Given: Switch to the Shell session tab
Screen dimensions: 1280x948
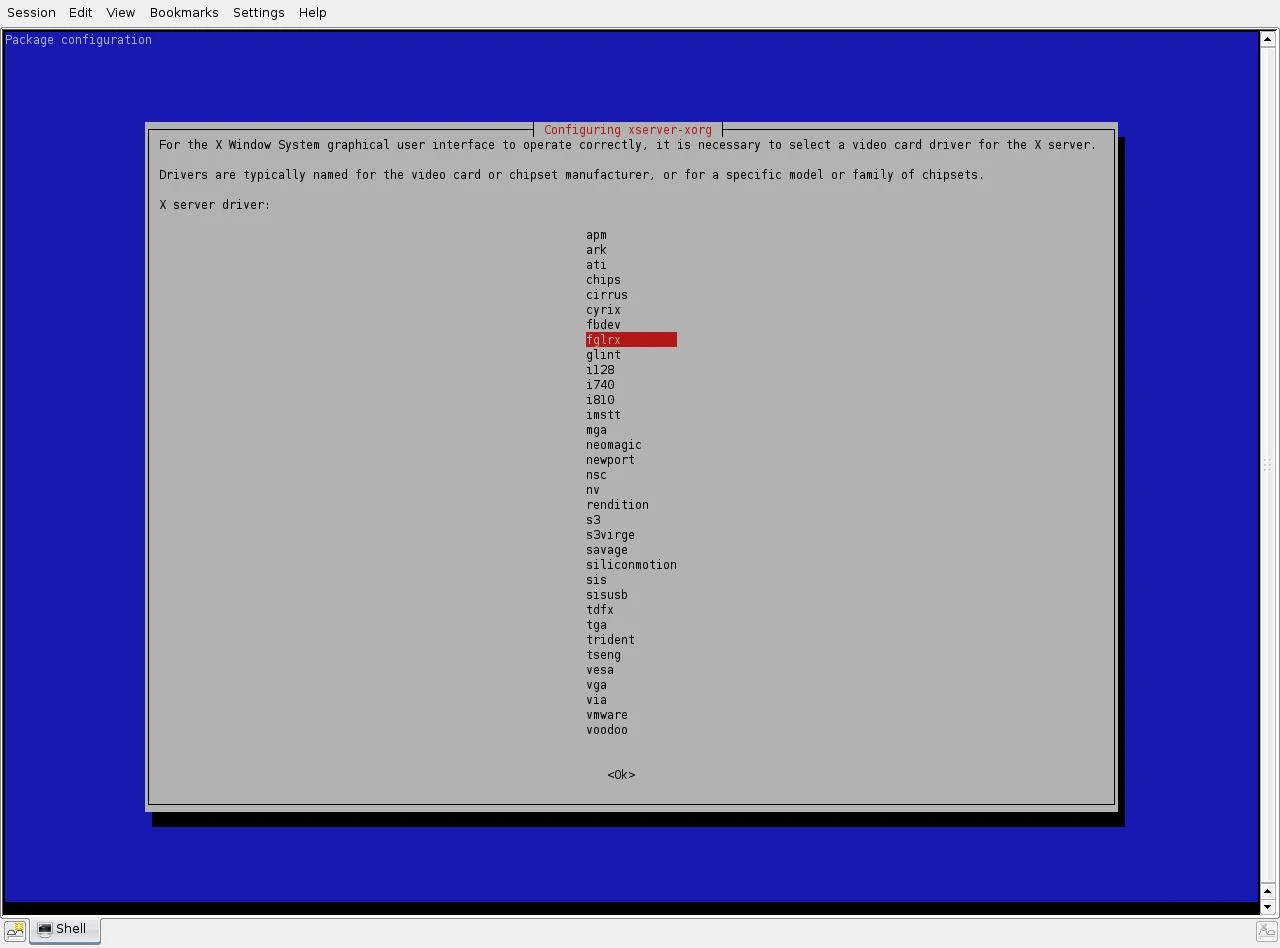Looking at the screenshot, I should [x=64, y=929].
